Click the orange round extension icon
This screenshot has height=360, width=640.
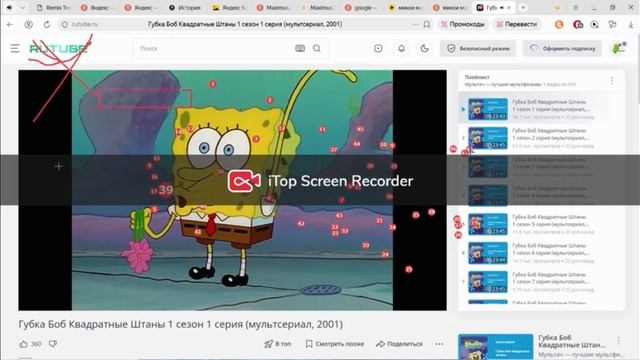559,24
